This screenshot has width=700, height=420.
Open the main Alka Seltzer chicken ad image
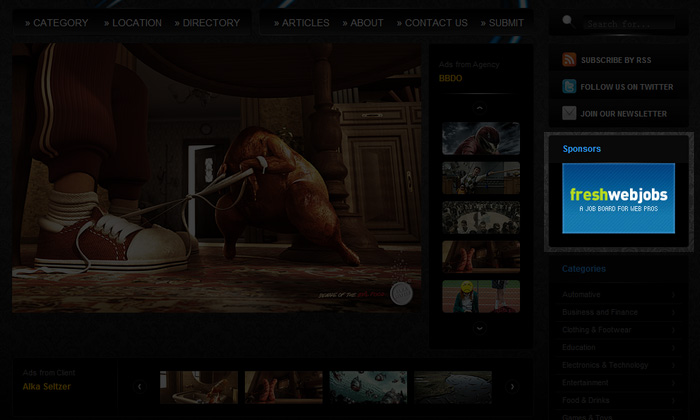[217, 178]
